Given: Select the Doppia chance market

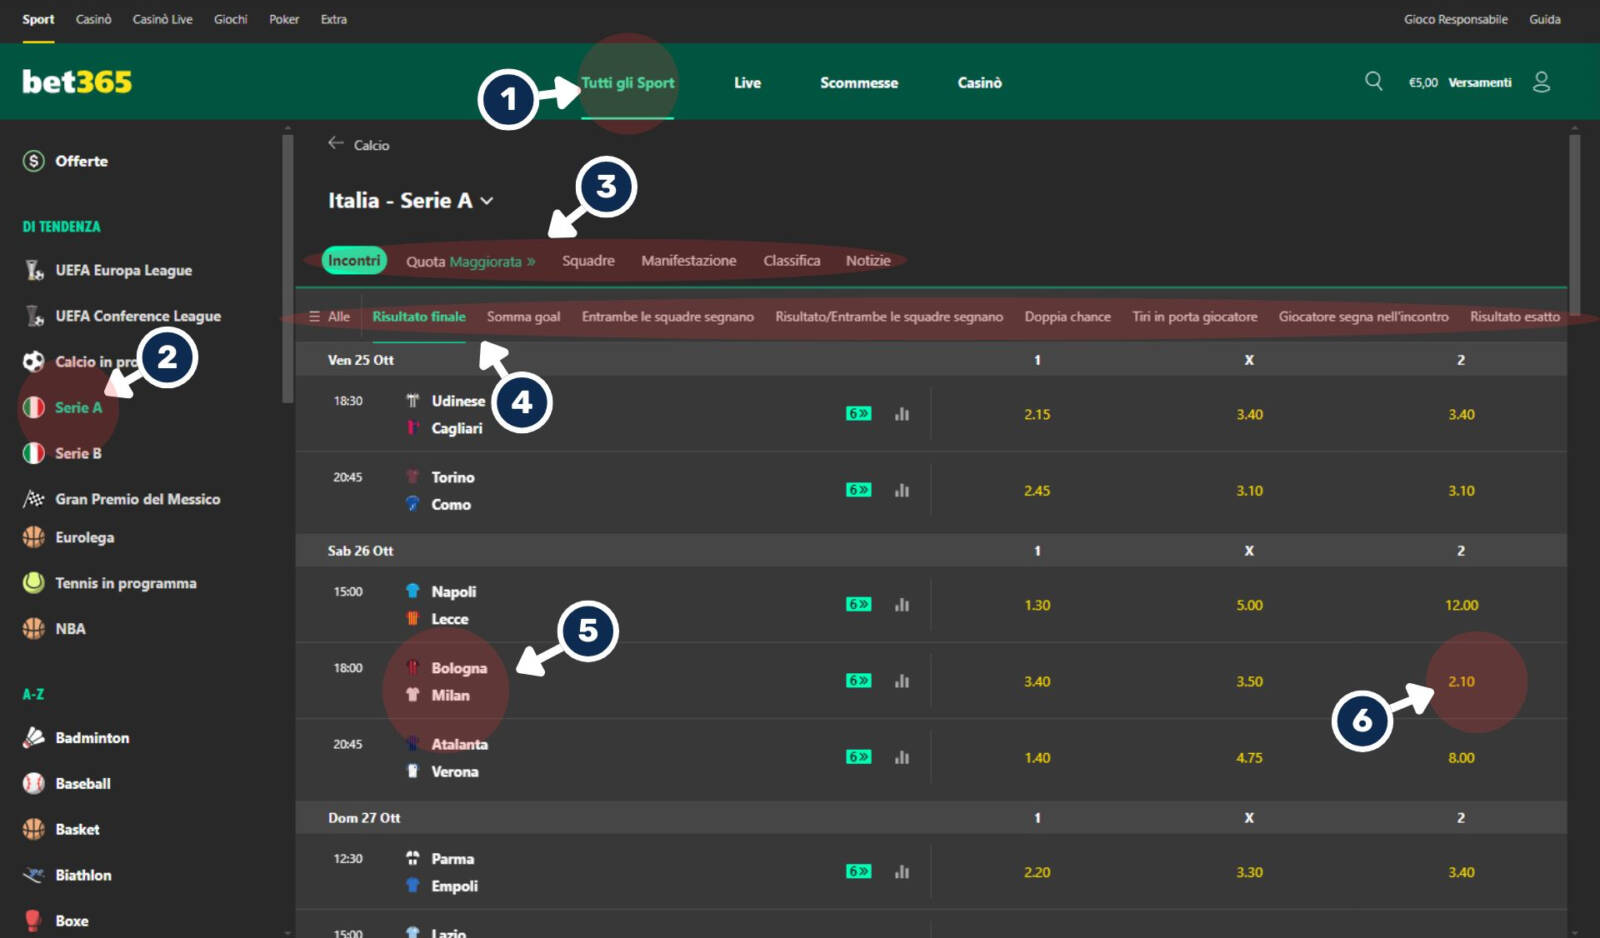Looking at the screenshot, I should [1067, 317].
